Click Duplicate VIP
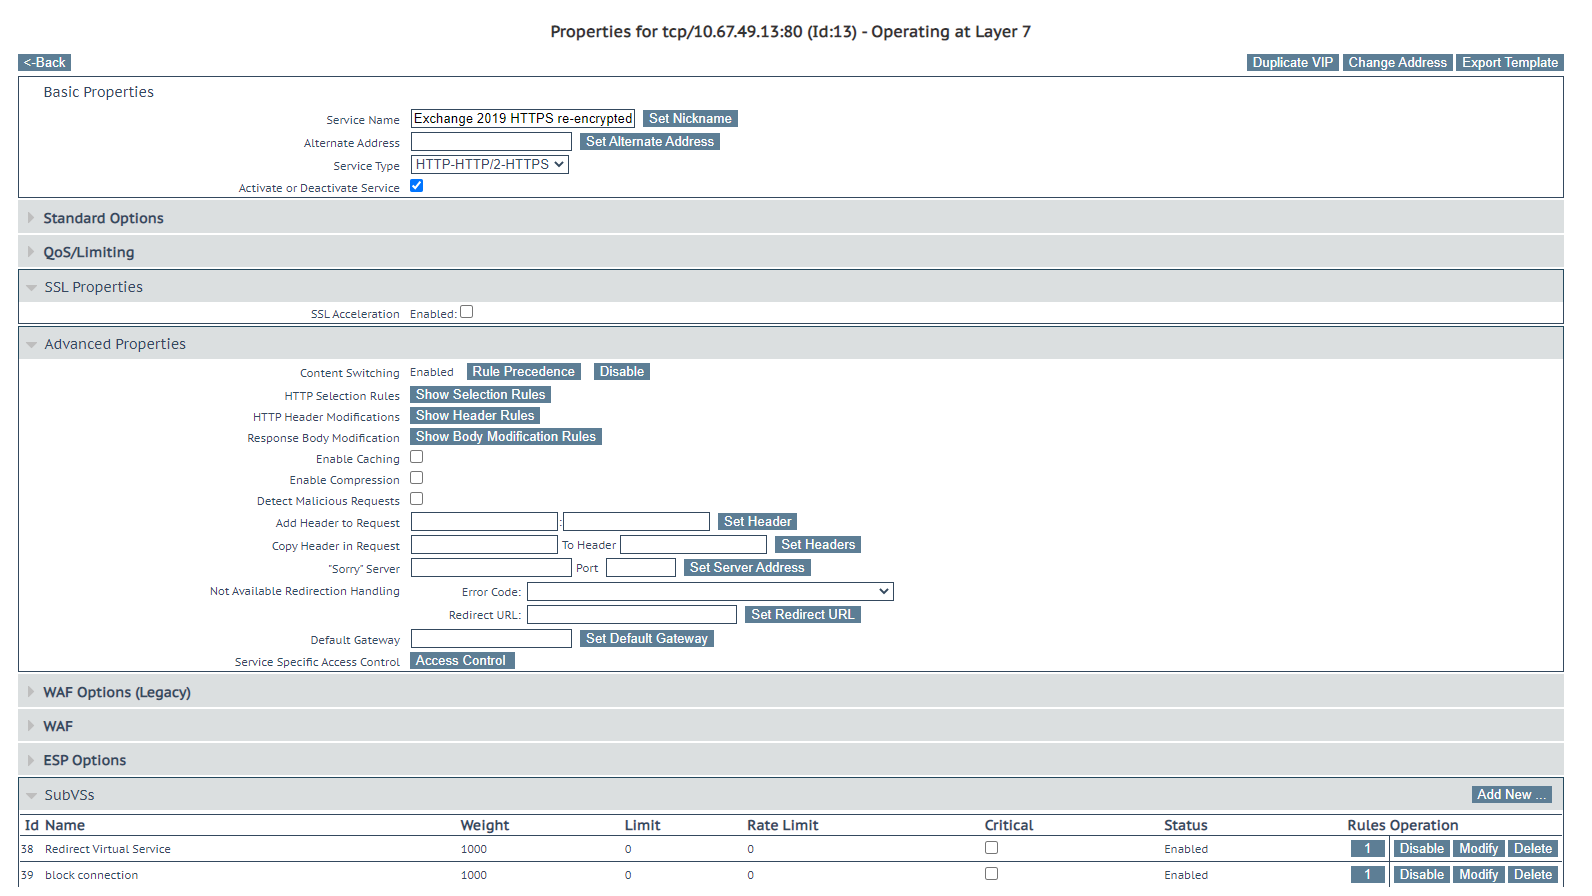1592x896 pixels. [x=1293, y=62]
